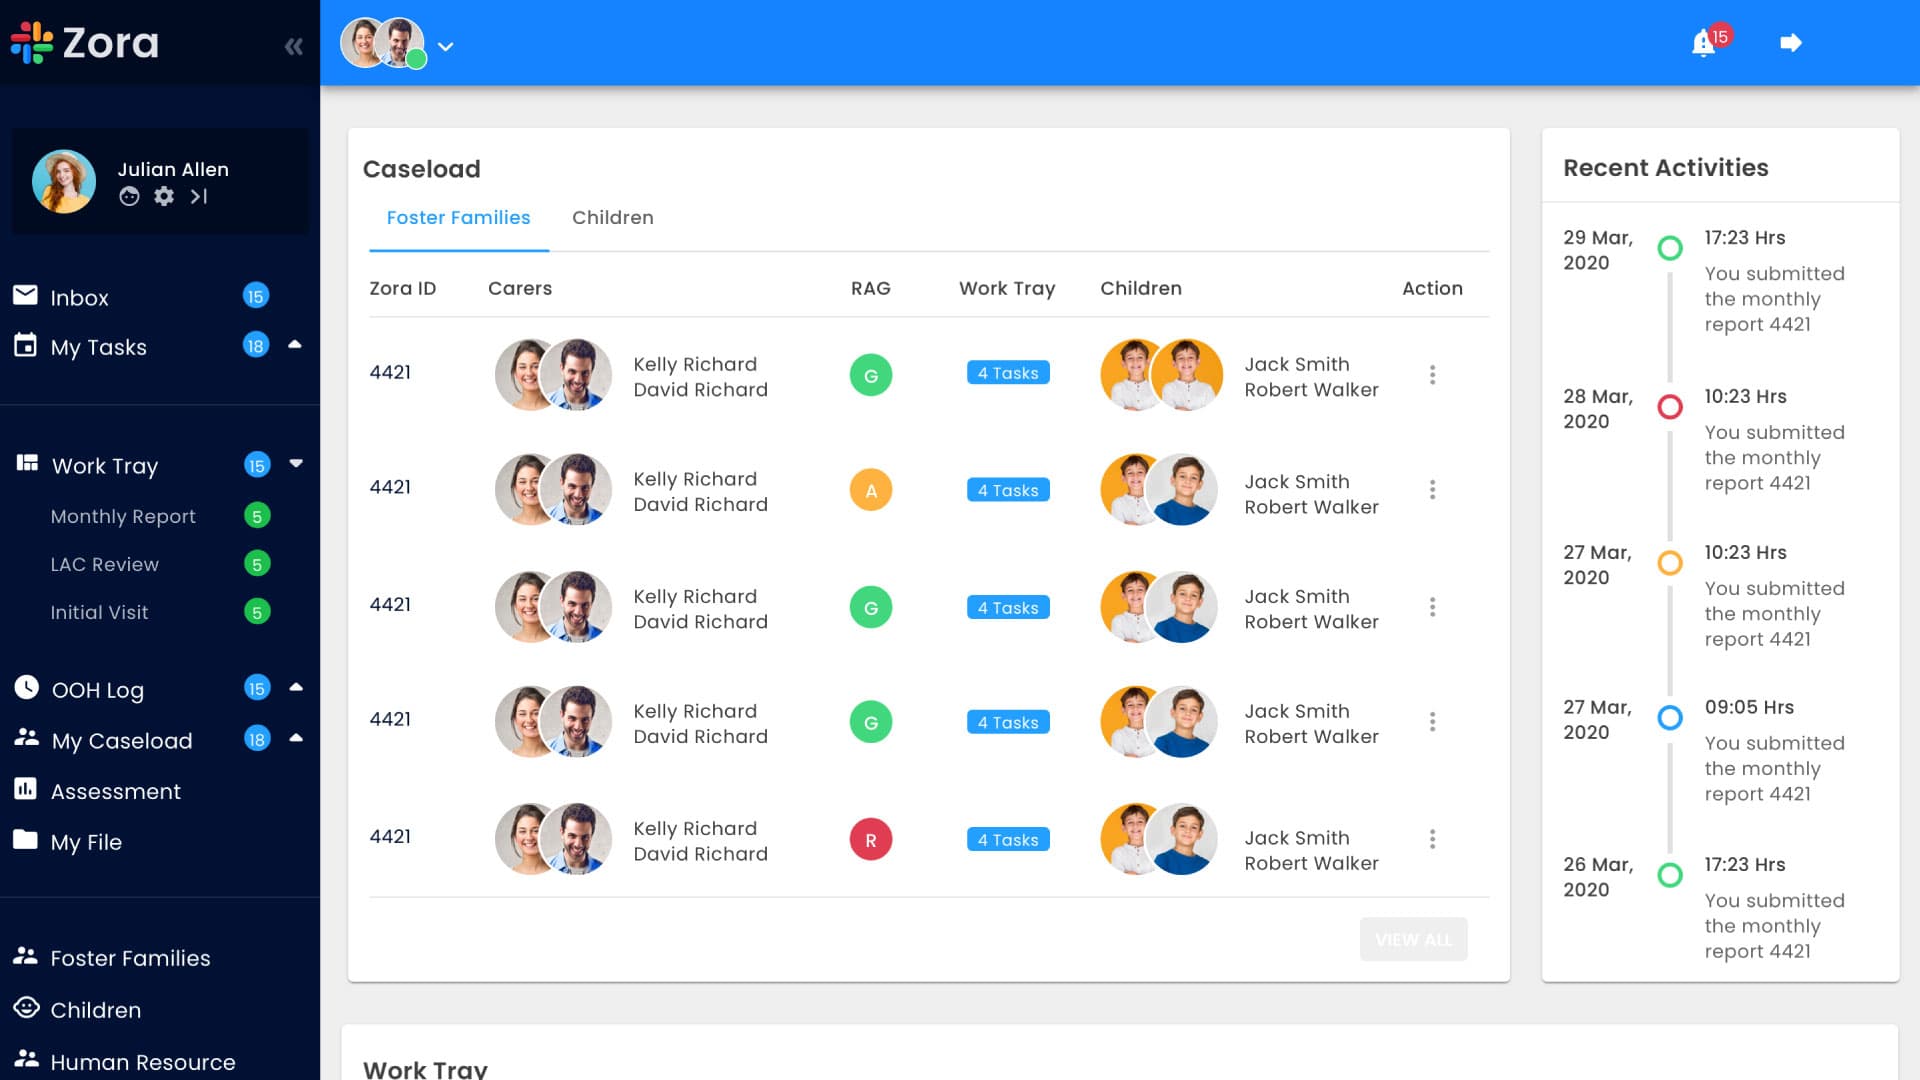Click the Children smiley icon in sidebar

(27, 1009)
